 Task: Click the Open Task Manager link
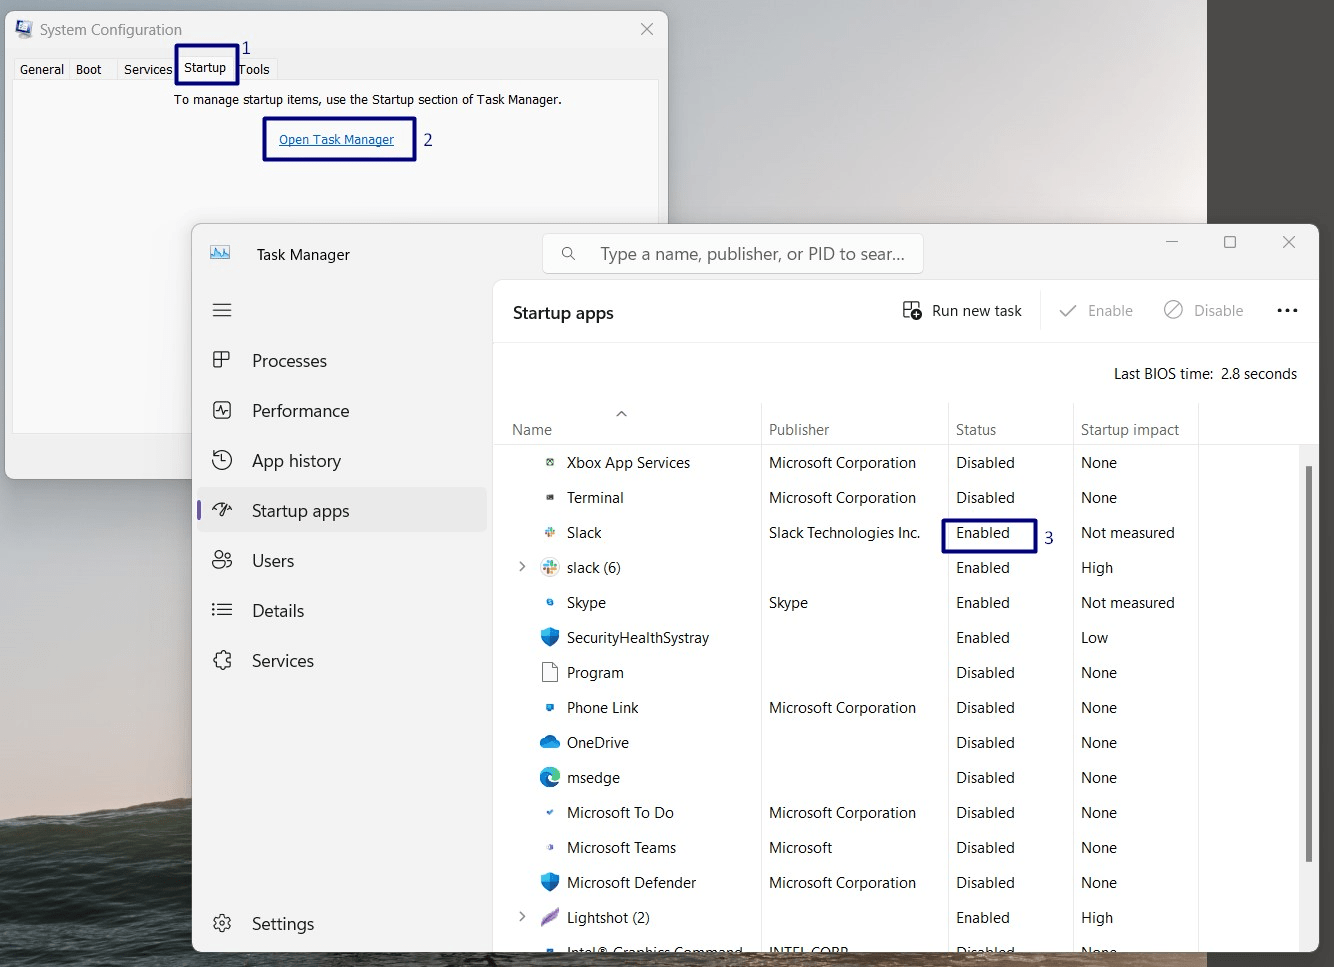tap(336, 139)
